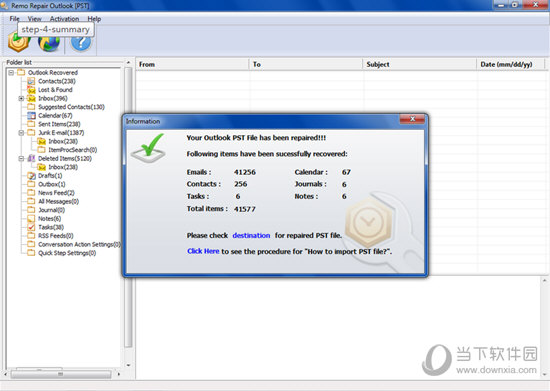Viewport: 550px width, 391px height.
Task: Select the Junk E-mail(1387) folder icon
Action: coord(31,133)
